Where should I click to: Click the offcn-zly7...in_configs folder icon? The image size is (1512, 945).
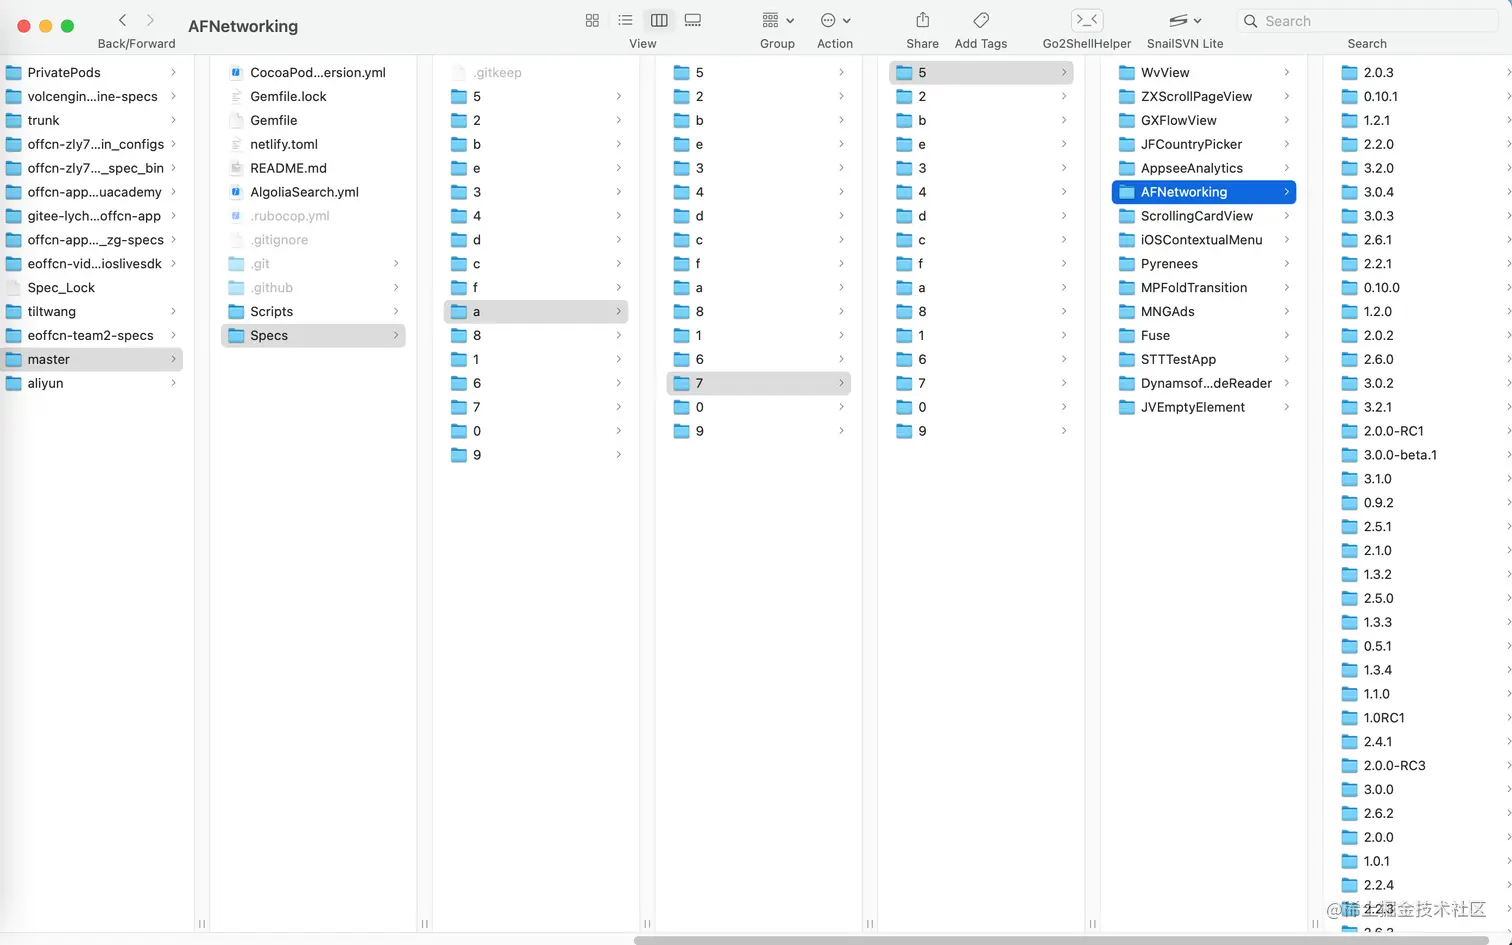(14, 144)
